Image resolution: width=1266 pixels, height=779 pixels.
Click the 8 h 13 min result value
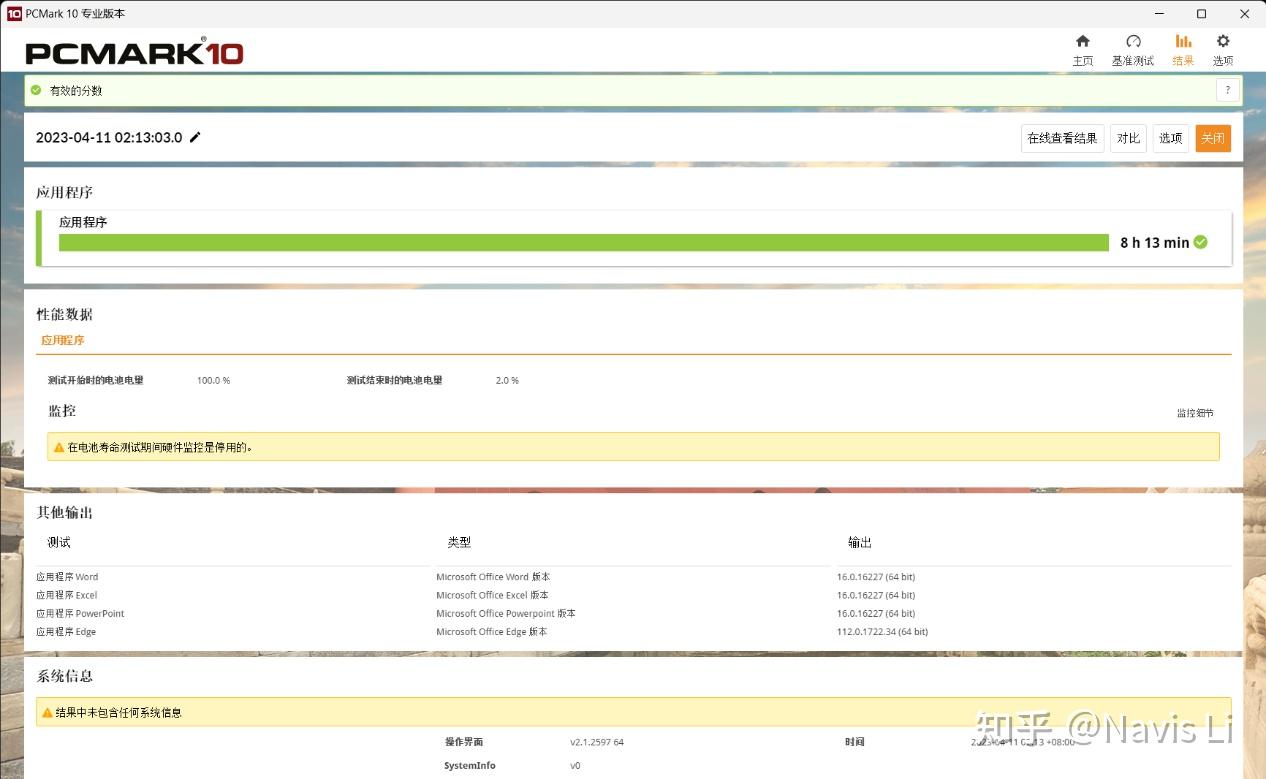pyautogui.click(x=1155, y=243)
